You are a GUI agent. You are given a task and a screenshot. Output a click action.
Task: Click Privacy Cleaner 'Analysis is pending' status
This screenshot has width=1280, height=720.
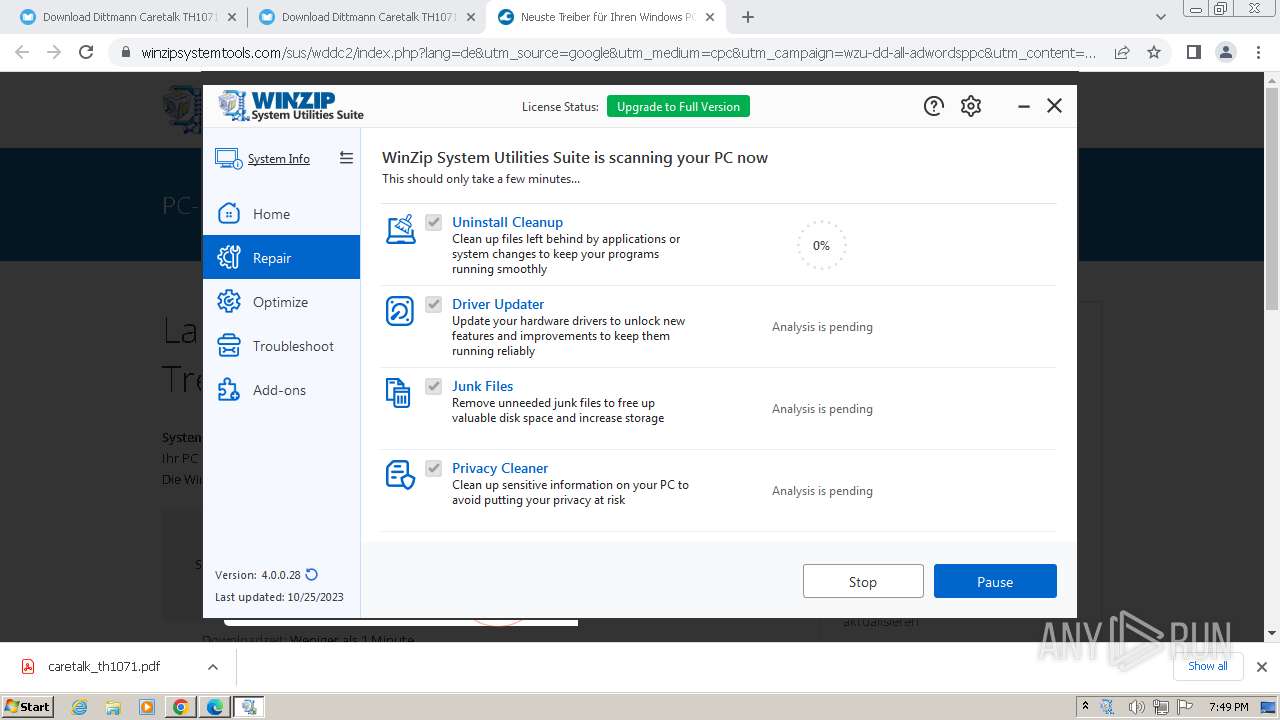[822, 491]
